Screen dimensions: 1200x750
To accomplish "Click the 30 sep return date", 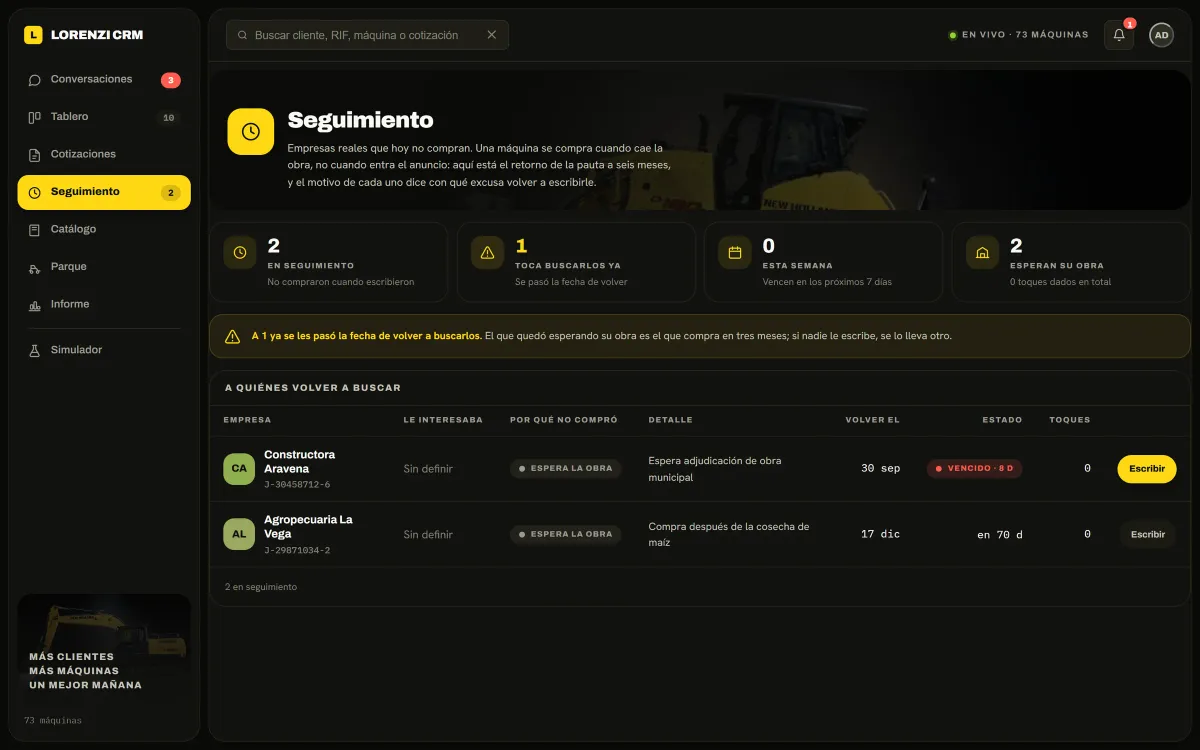I will coord(880,469).
